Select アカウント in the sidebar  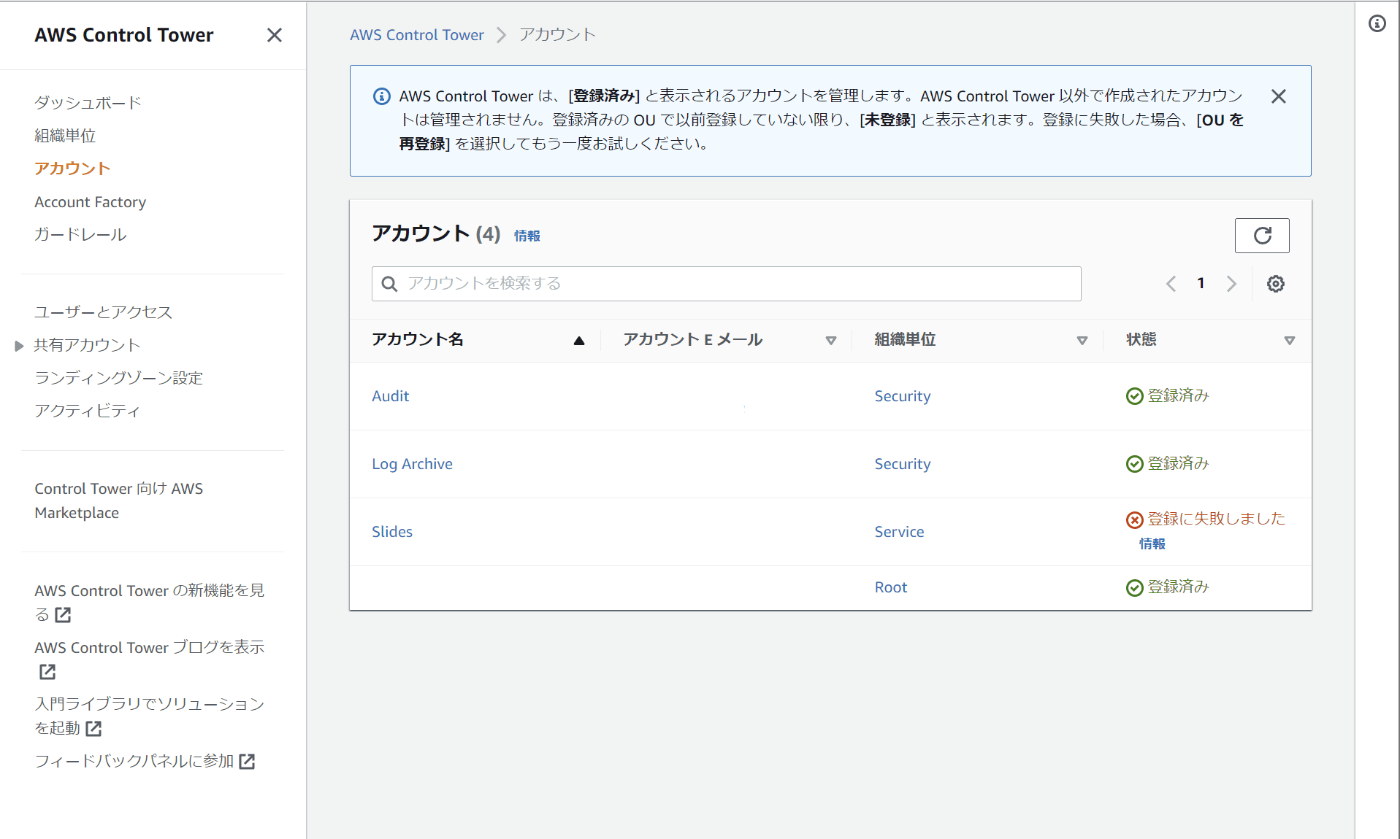72,168
